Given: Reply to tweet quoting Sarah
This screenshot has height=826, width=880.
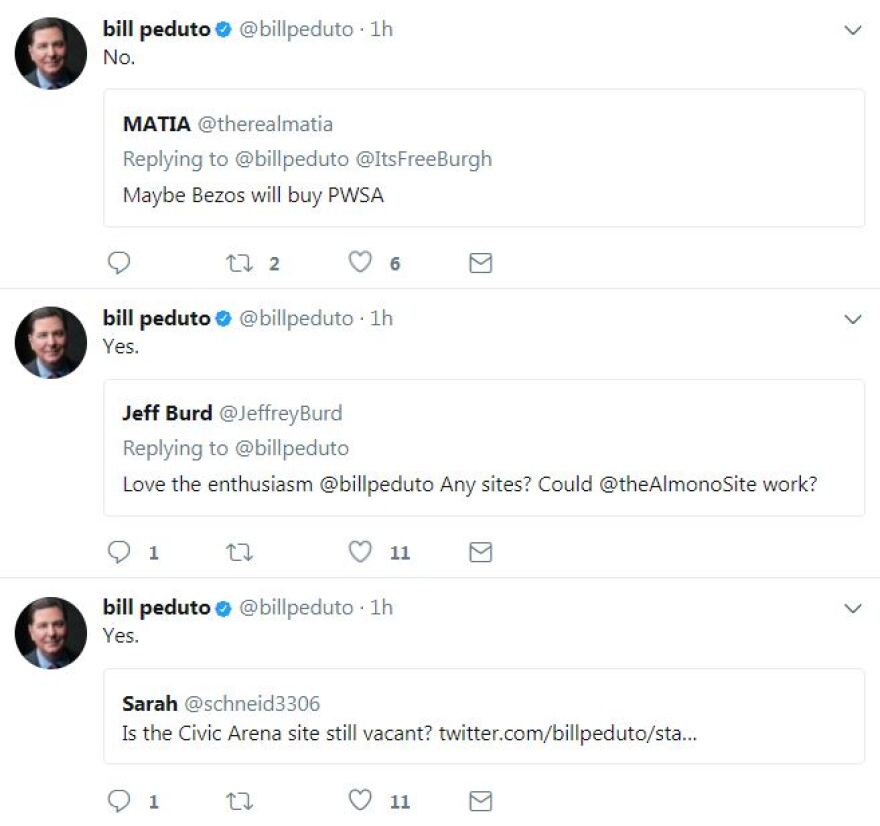Looking at the screenshot, I should coord(119,801).
